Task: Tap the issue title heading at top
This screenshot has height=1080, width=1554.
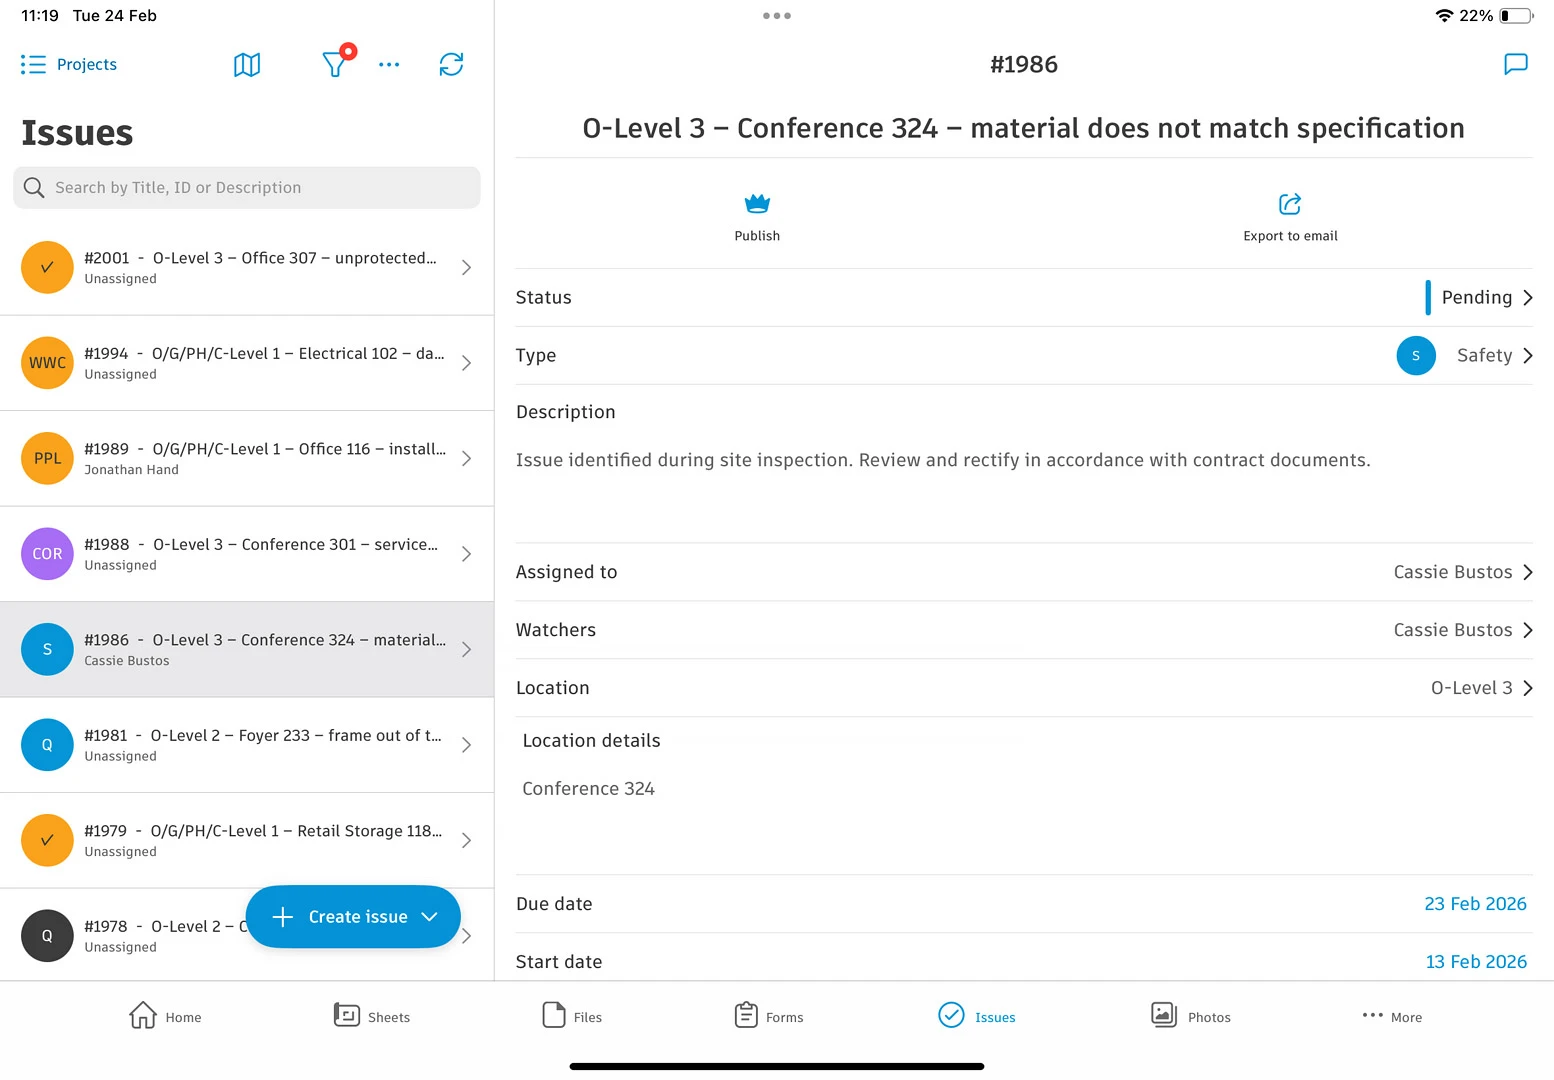Action: coord(1023,129)
